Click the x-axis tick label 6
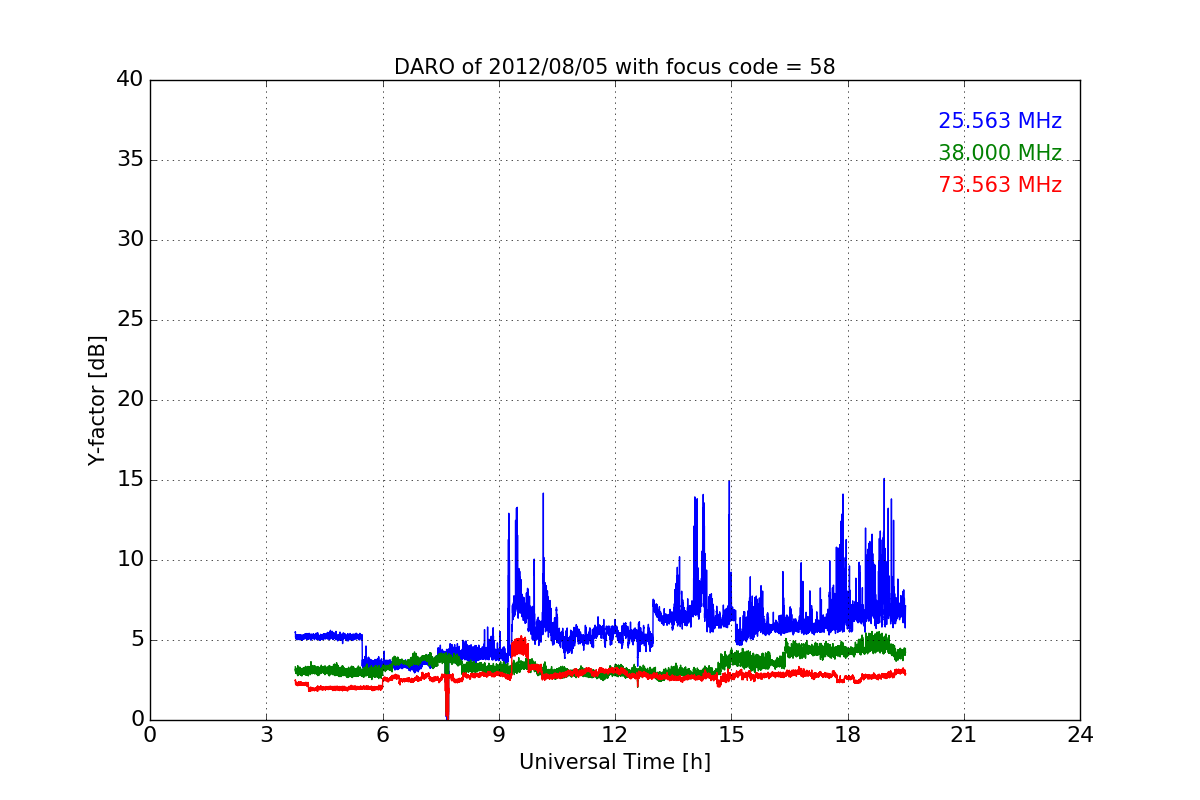 click(x=382, y=735)
